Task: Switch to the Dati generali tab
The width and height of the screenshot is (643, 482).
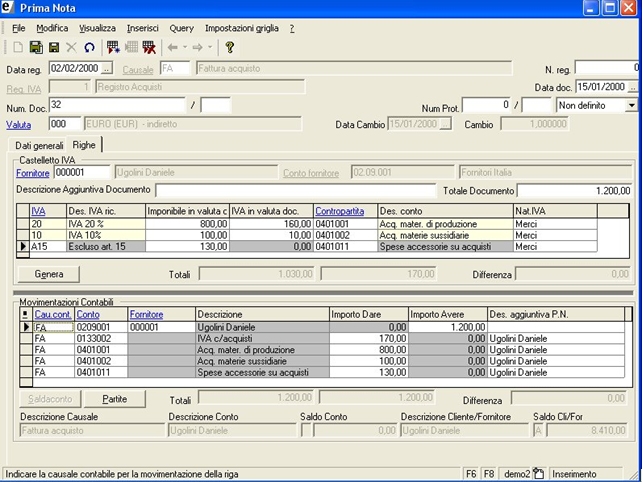Action: [39, 145]
